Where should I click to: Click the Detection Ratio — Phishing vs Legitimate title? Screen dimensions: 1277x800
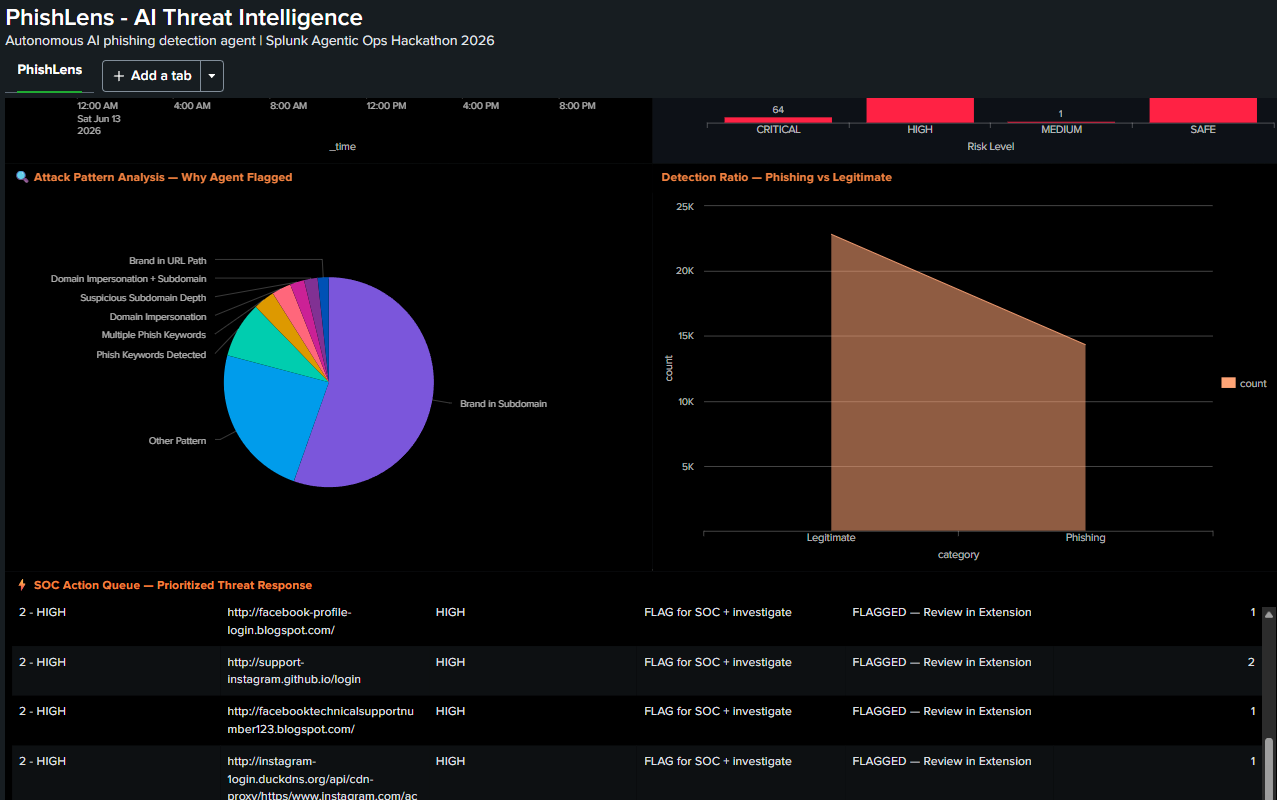point(776,177)
